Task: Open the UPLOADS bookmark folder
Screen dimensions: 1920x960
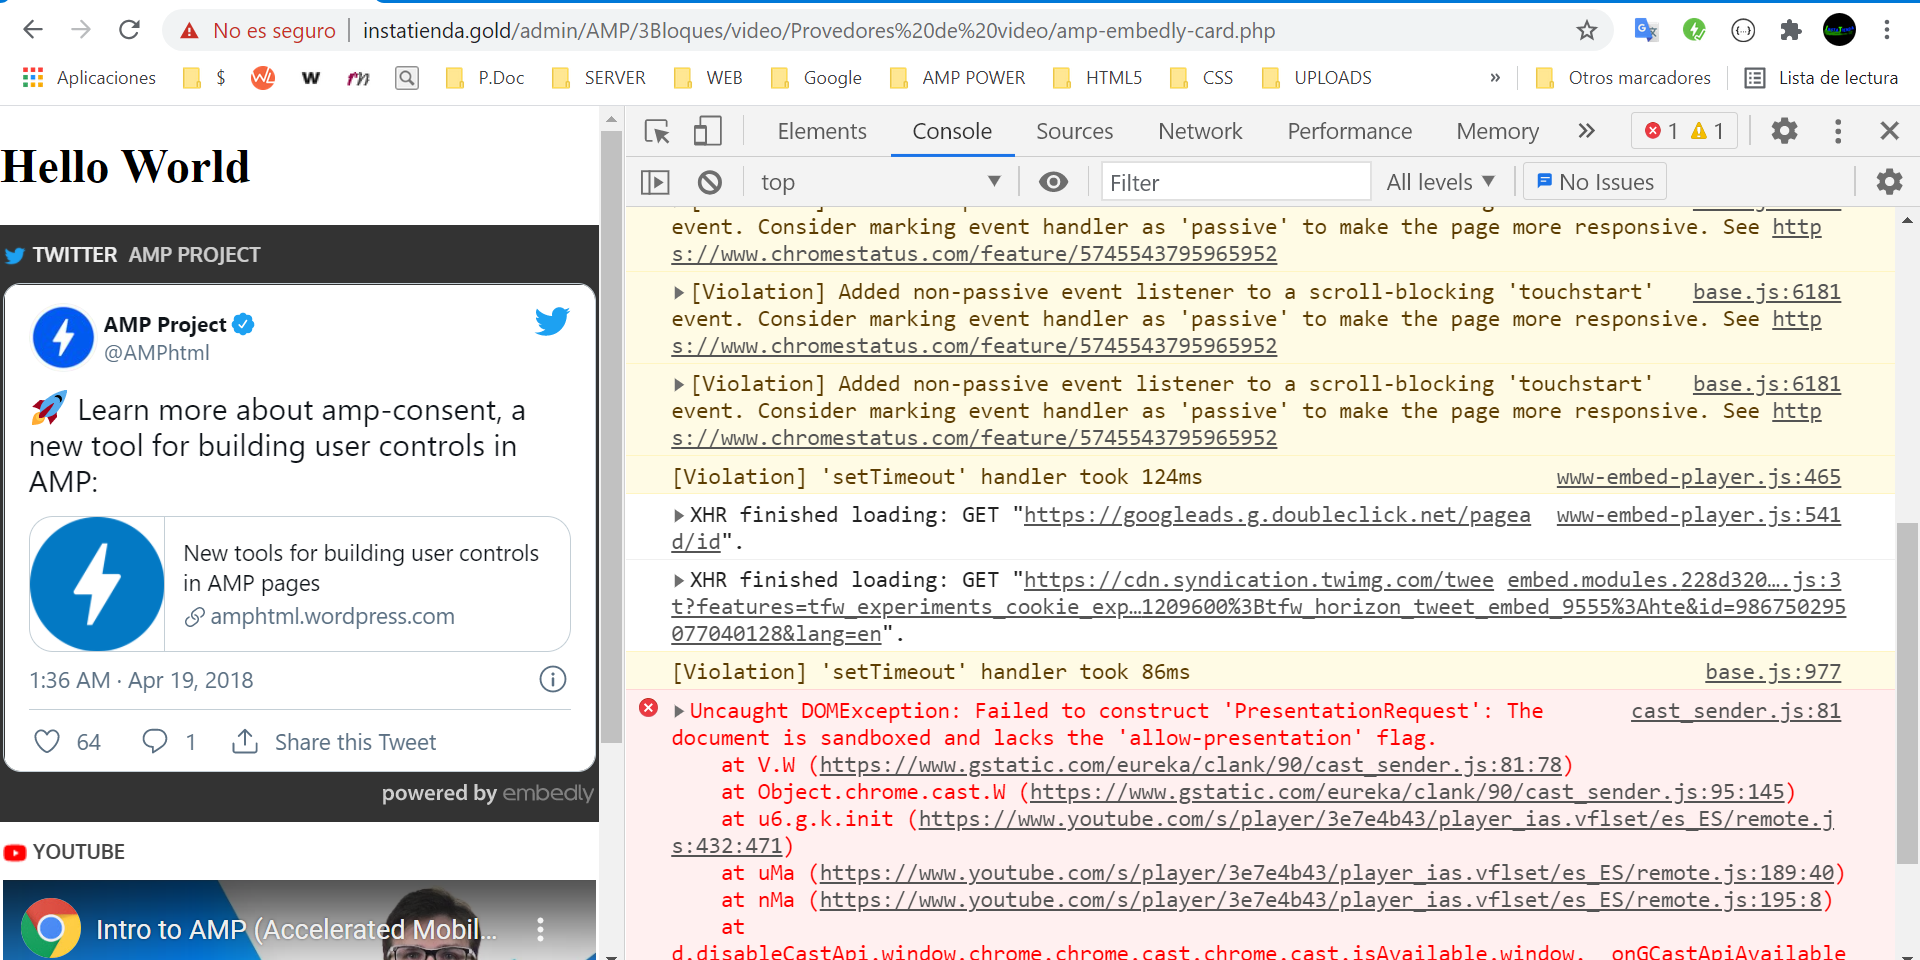Action: click(1316, 78)
